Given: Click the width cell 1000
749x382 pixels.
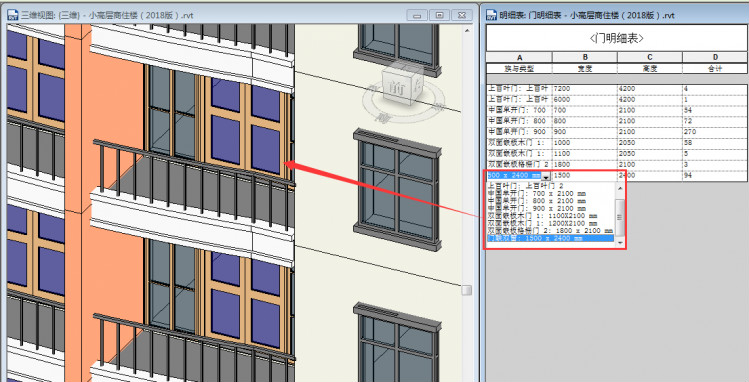Looking at the screenshot, I should point(585,143).
